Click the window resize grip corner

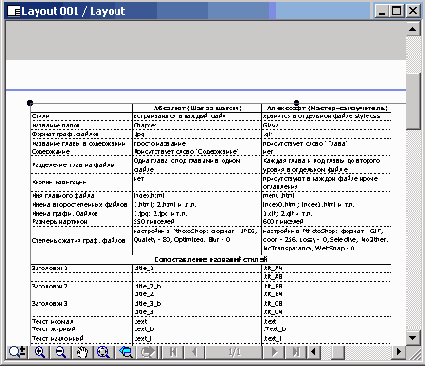414,353
